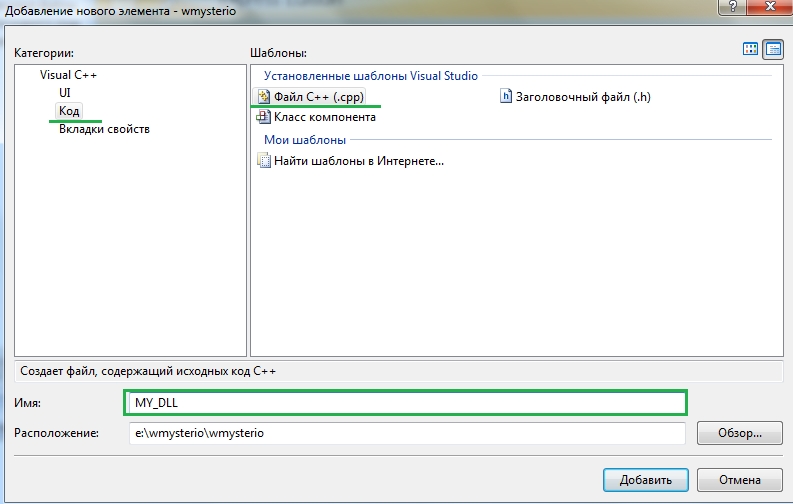
Task: Choose the Класс компонента template icon
Action: [264, 117]
